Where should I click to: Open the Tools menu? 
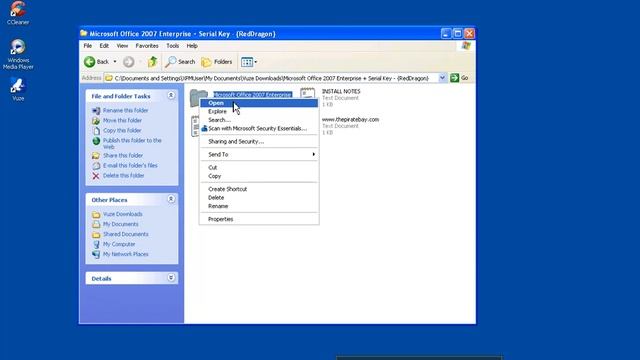tap(173, 46)
